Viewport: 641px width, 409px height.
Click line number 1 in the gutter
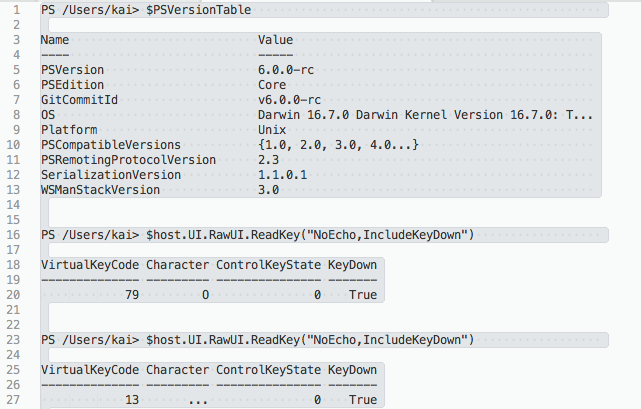point(16,9)
